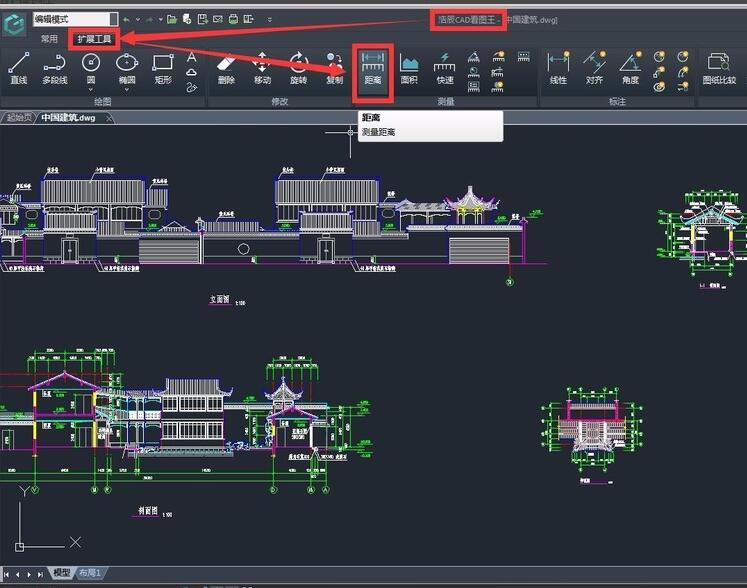The image size is (747, 588).
Task: Choose the 线性 (Linear) dimension tool
Action: 558,67
